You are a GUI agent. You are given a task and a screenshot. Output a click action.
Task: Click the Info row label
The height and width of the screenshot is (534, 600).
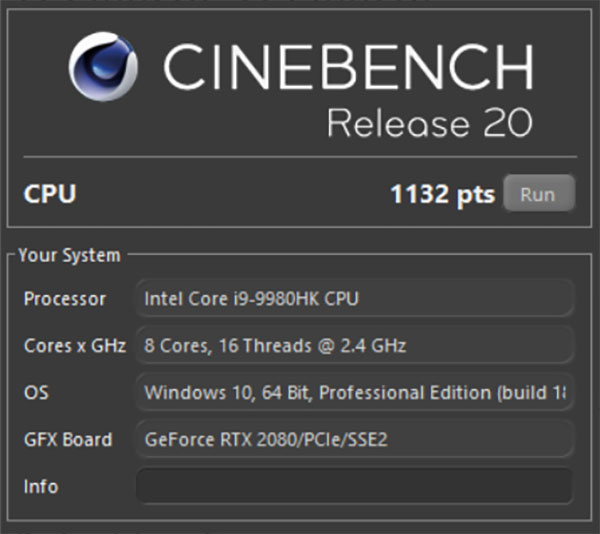41,487
